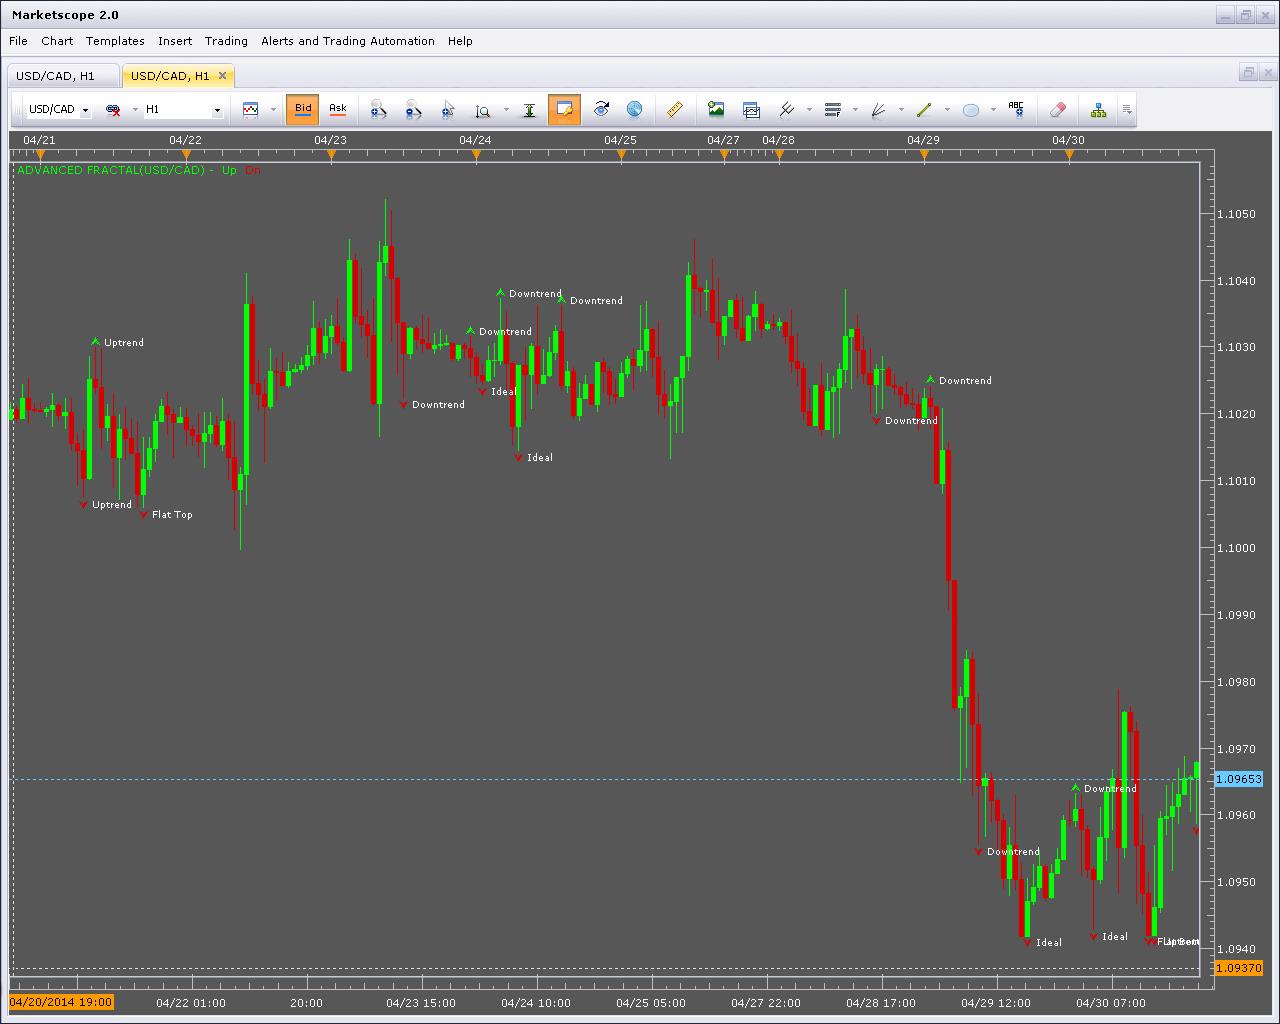This screenshot has width=1280, height=1024.
Task: Toggle the highlighted orange chart-label button
Action: point(565,109)
